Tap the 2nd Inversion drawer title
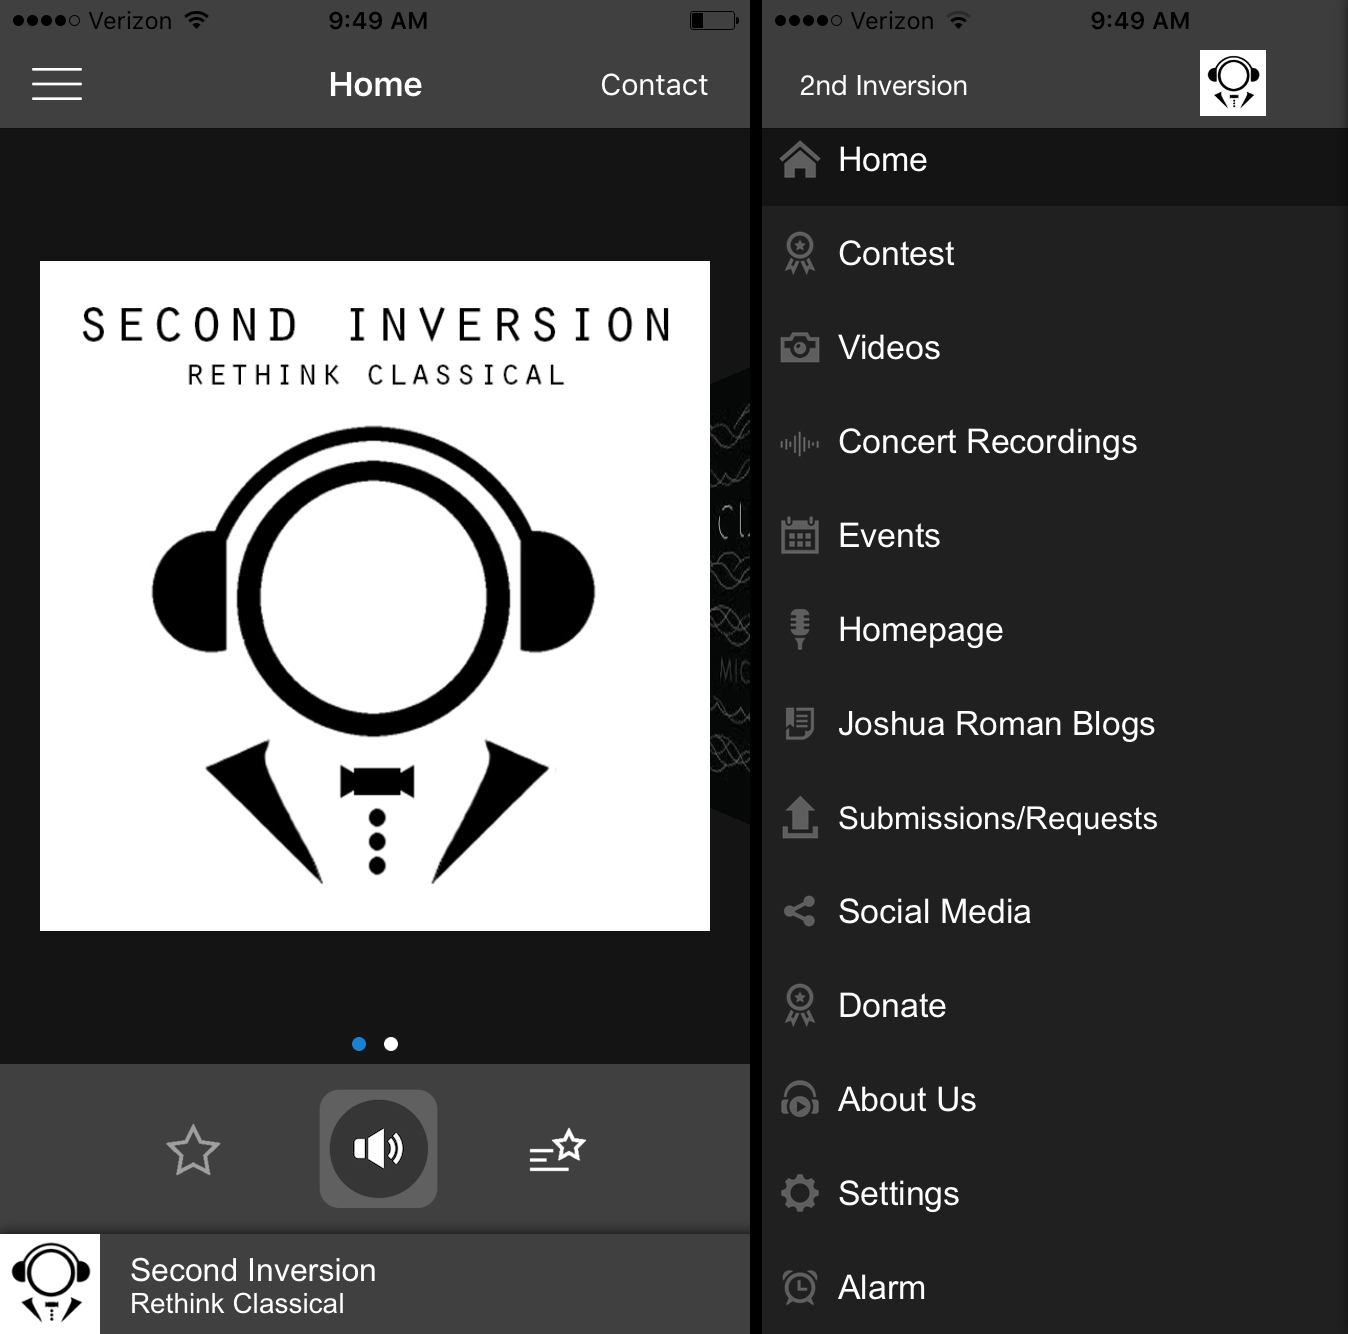The width and height of the screenshot is (1348, 1334). click(x=883, y=86)
